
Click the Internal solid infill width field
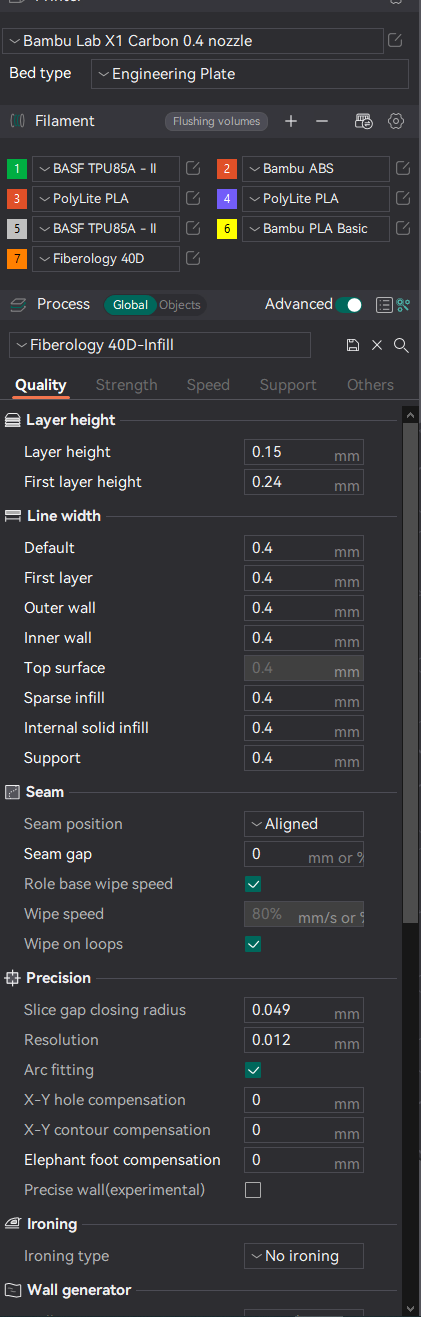pyautogui.click(x=304, y=728)
